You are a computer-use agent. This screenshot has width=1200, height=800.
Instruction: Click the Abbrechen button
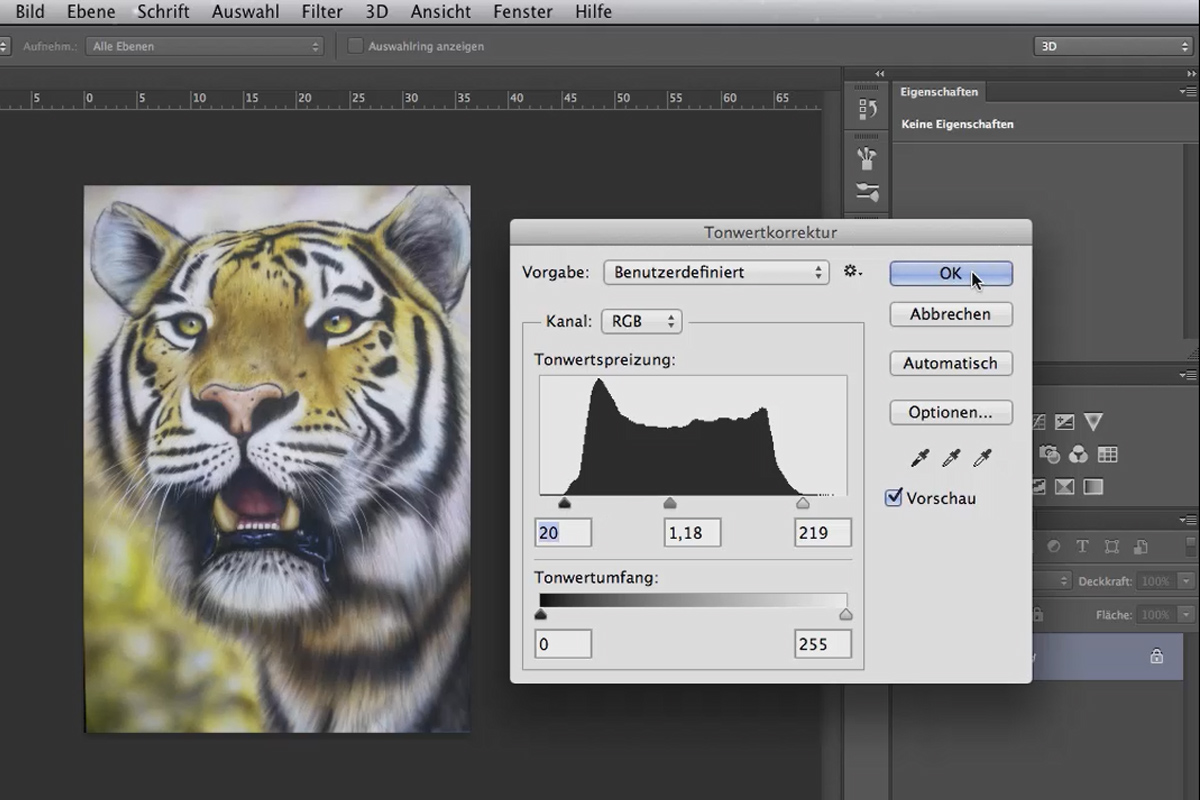(951, 314)
